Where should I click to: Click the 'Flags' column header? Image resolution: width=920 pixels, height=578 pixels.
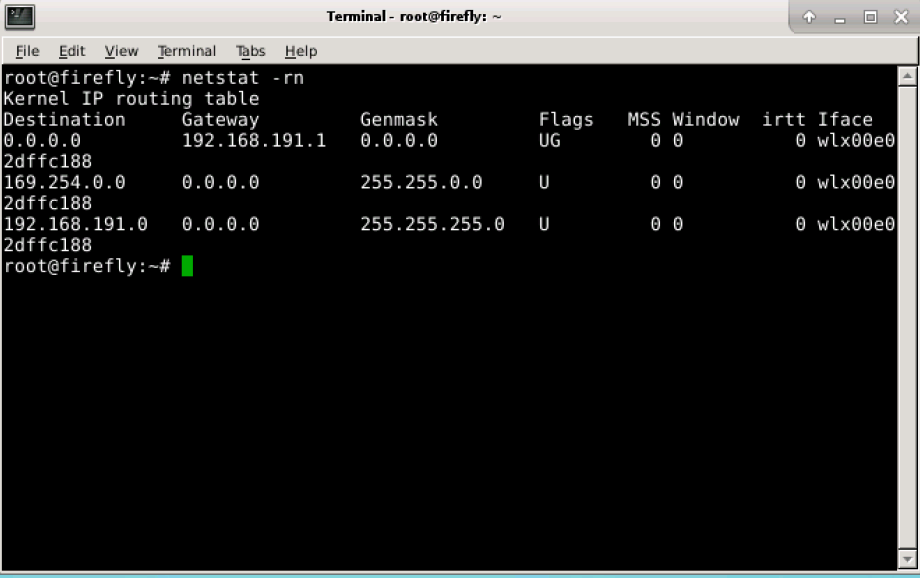tap(566, 120)
